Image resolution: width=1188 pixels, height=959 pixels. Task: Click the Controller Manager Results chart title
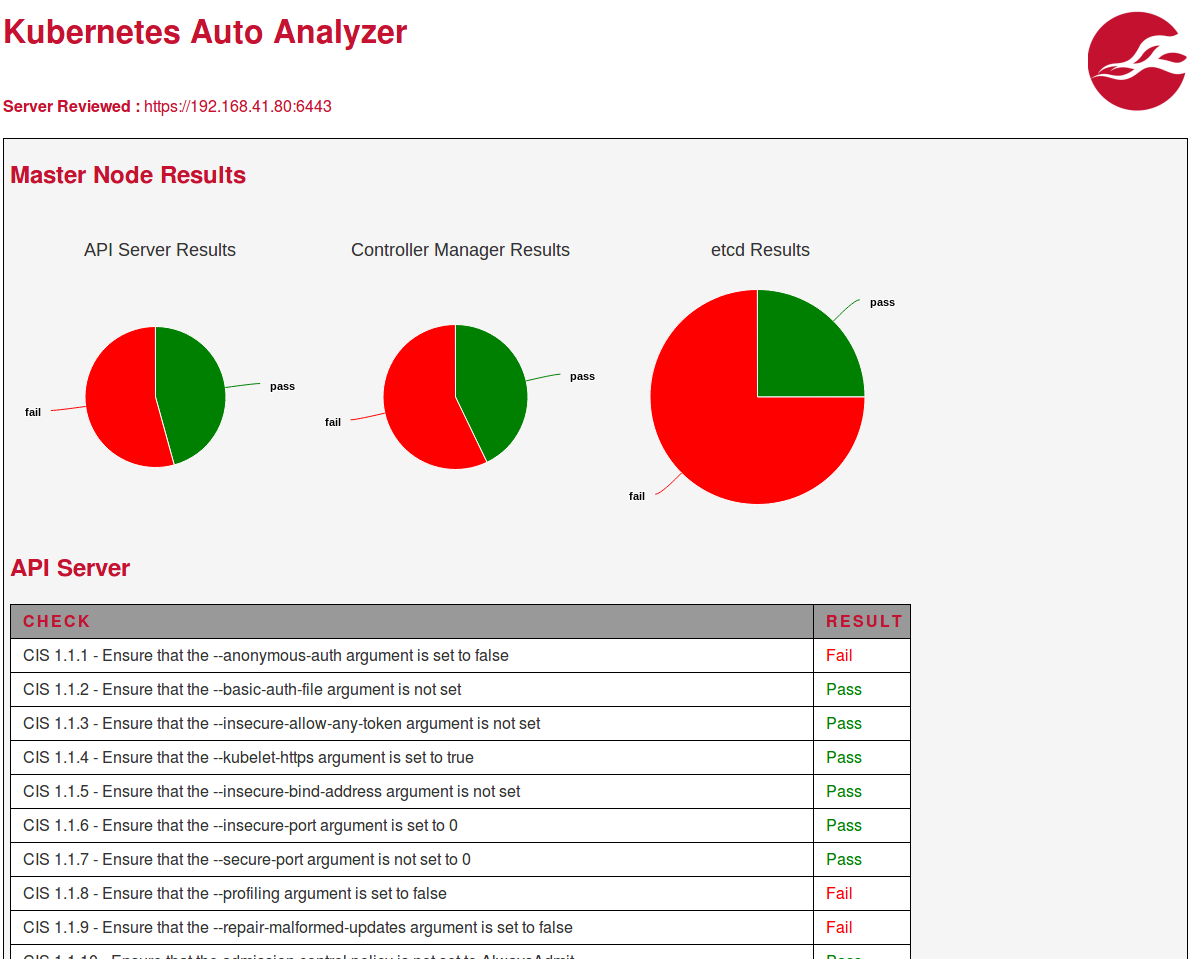tap(460, 250)
